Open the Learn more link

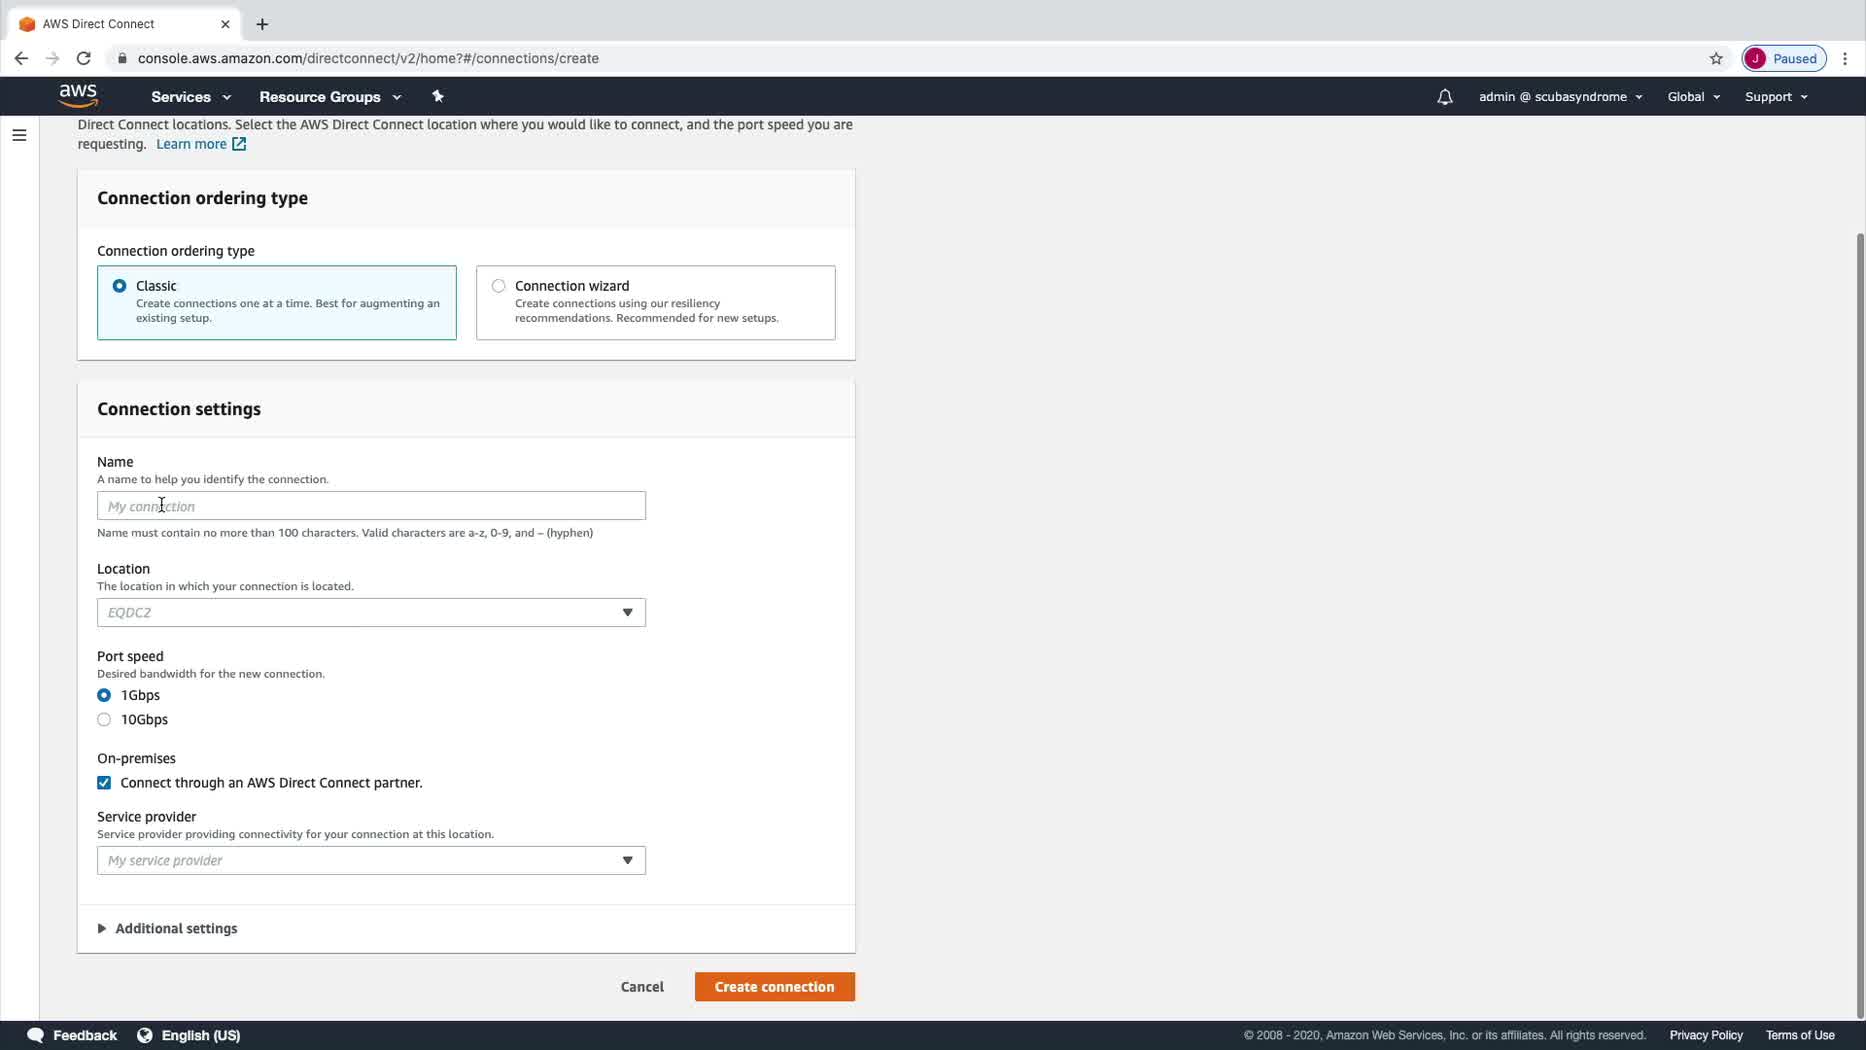pos(201,144)
